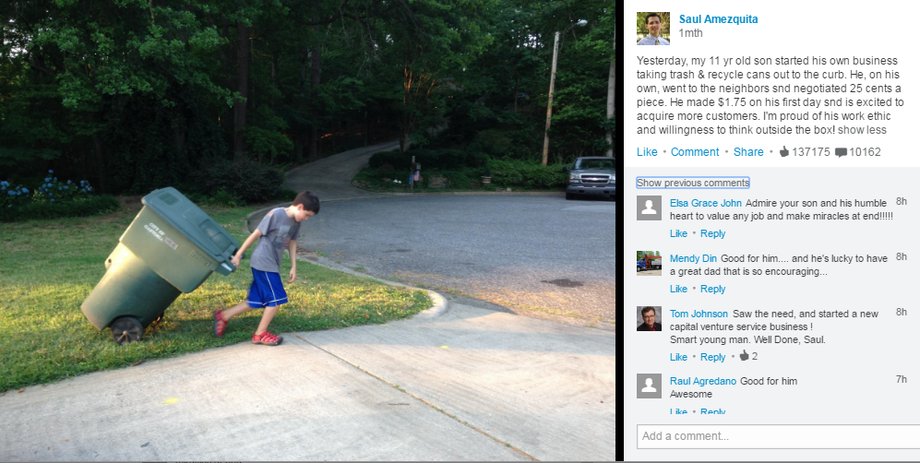This screenshot has height=463, width=920.
Task: Click the boy with trash can photo
Action: [307, 230]
